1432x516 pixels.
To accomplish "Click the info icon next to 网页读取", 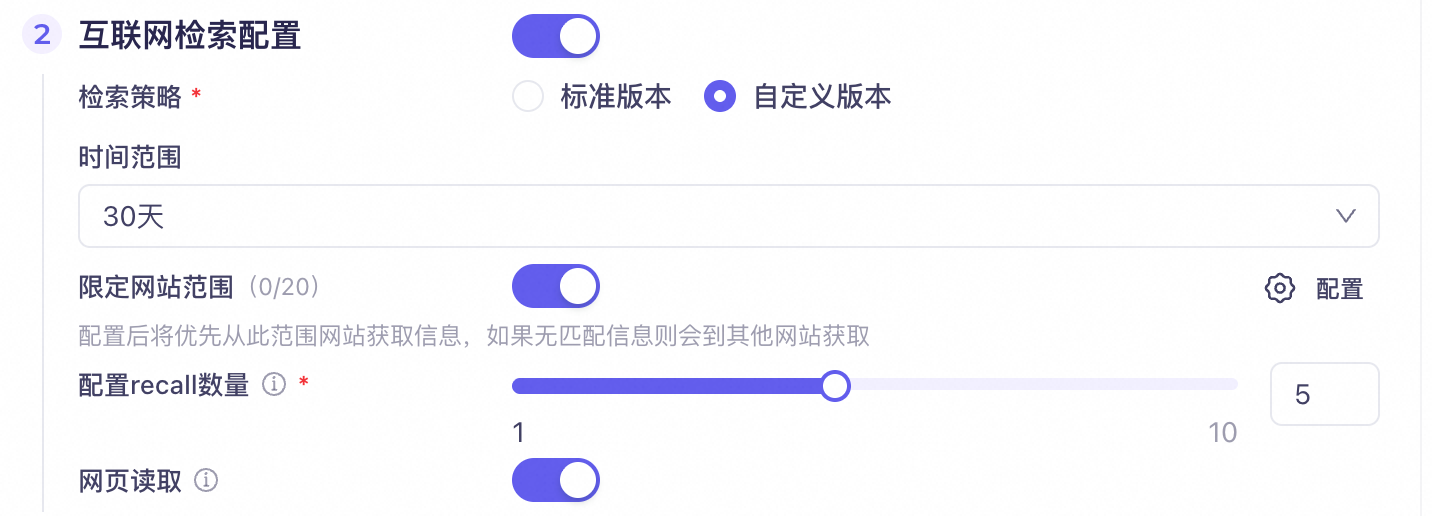I will coord(206,481).
